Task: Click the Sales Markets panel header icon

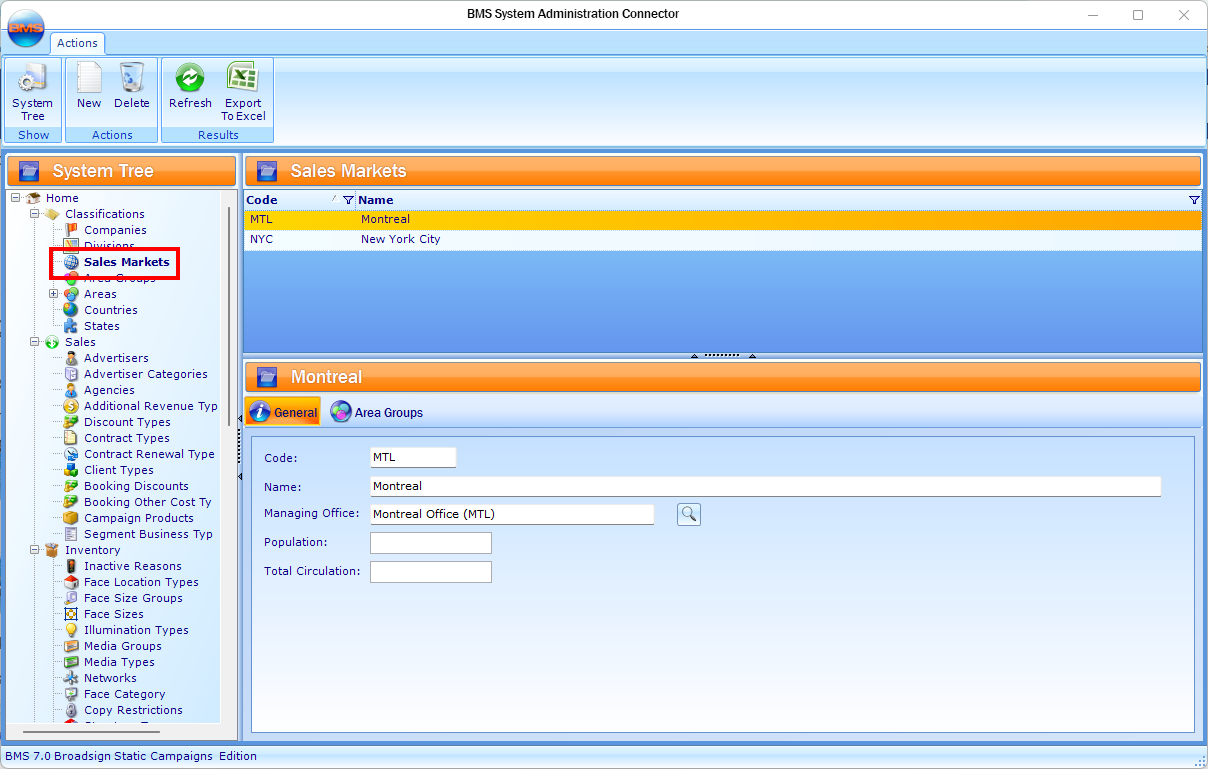Action: pos(267,171)
